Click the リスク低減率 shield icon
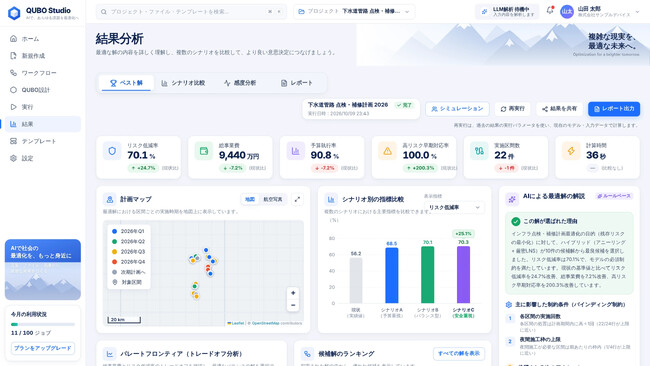 coord(112,151)
